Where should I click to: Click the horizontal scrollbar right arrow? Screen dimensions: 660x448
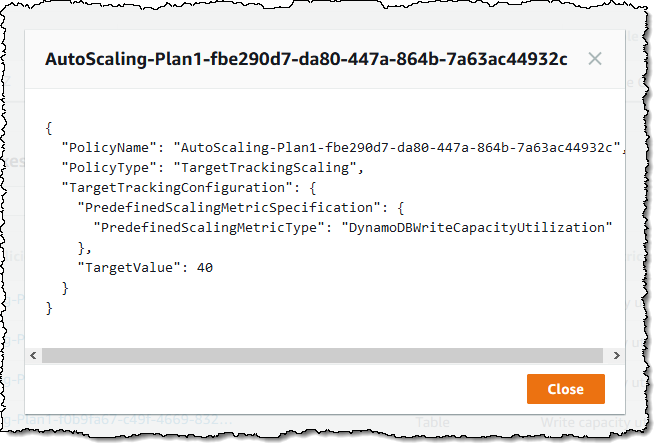(x=609, y=354)
